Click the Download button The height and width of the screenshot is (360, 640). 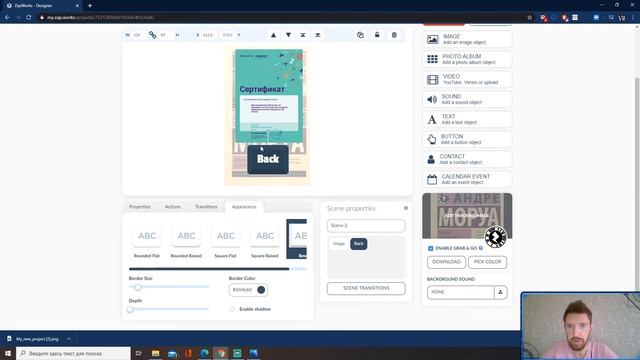[x=447, y=262]
